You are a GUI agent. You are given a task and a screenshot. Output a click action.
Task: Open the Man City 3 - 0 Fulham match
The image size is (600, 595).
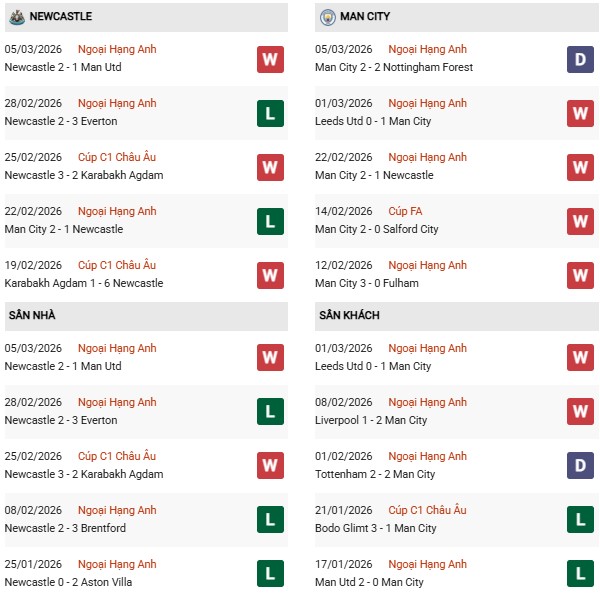point(366,283)
